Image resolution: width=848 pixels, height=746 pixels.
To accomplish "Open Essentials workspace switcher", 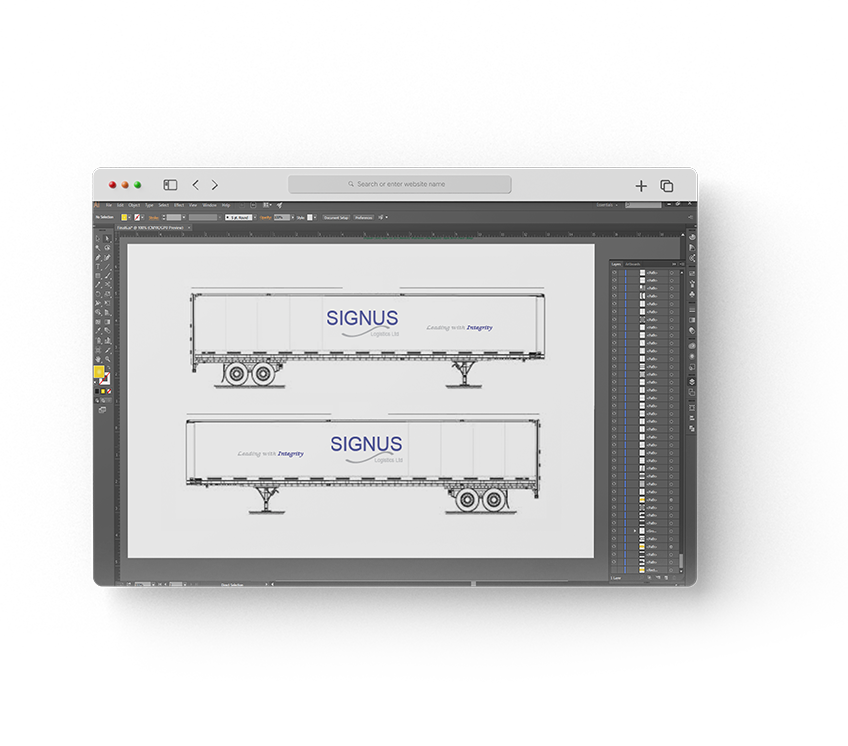I will pos(607,205).
